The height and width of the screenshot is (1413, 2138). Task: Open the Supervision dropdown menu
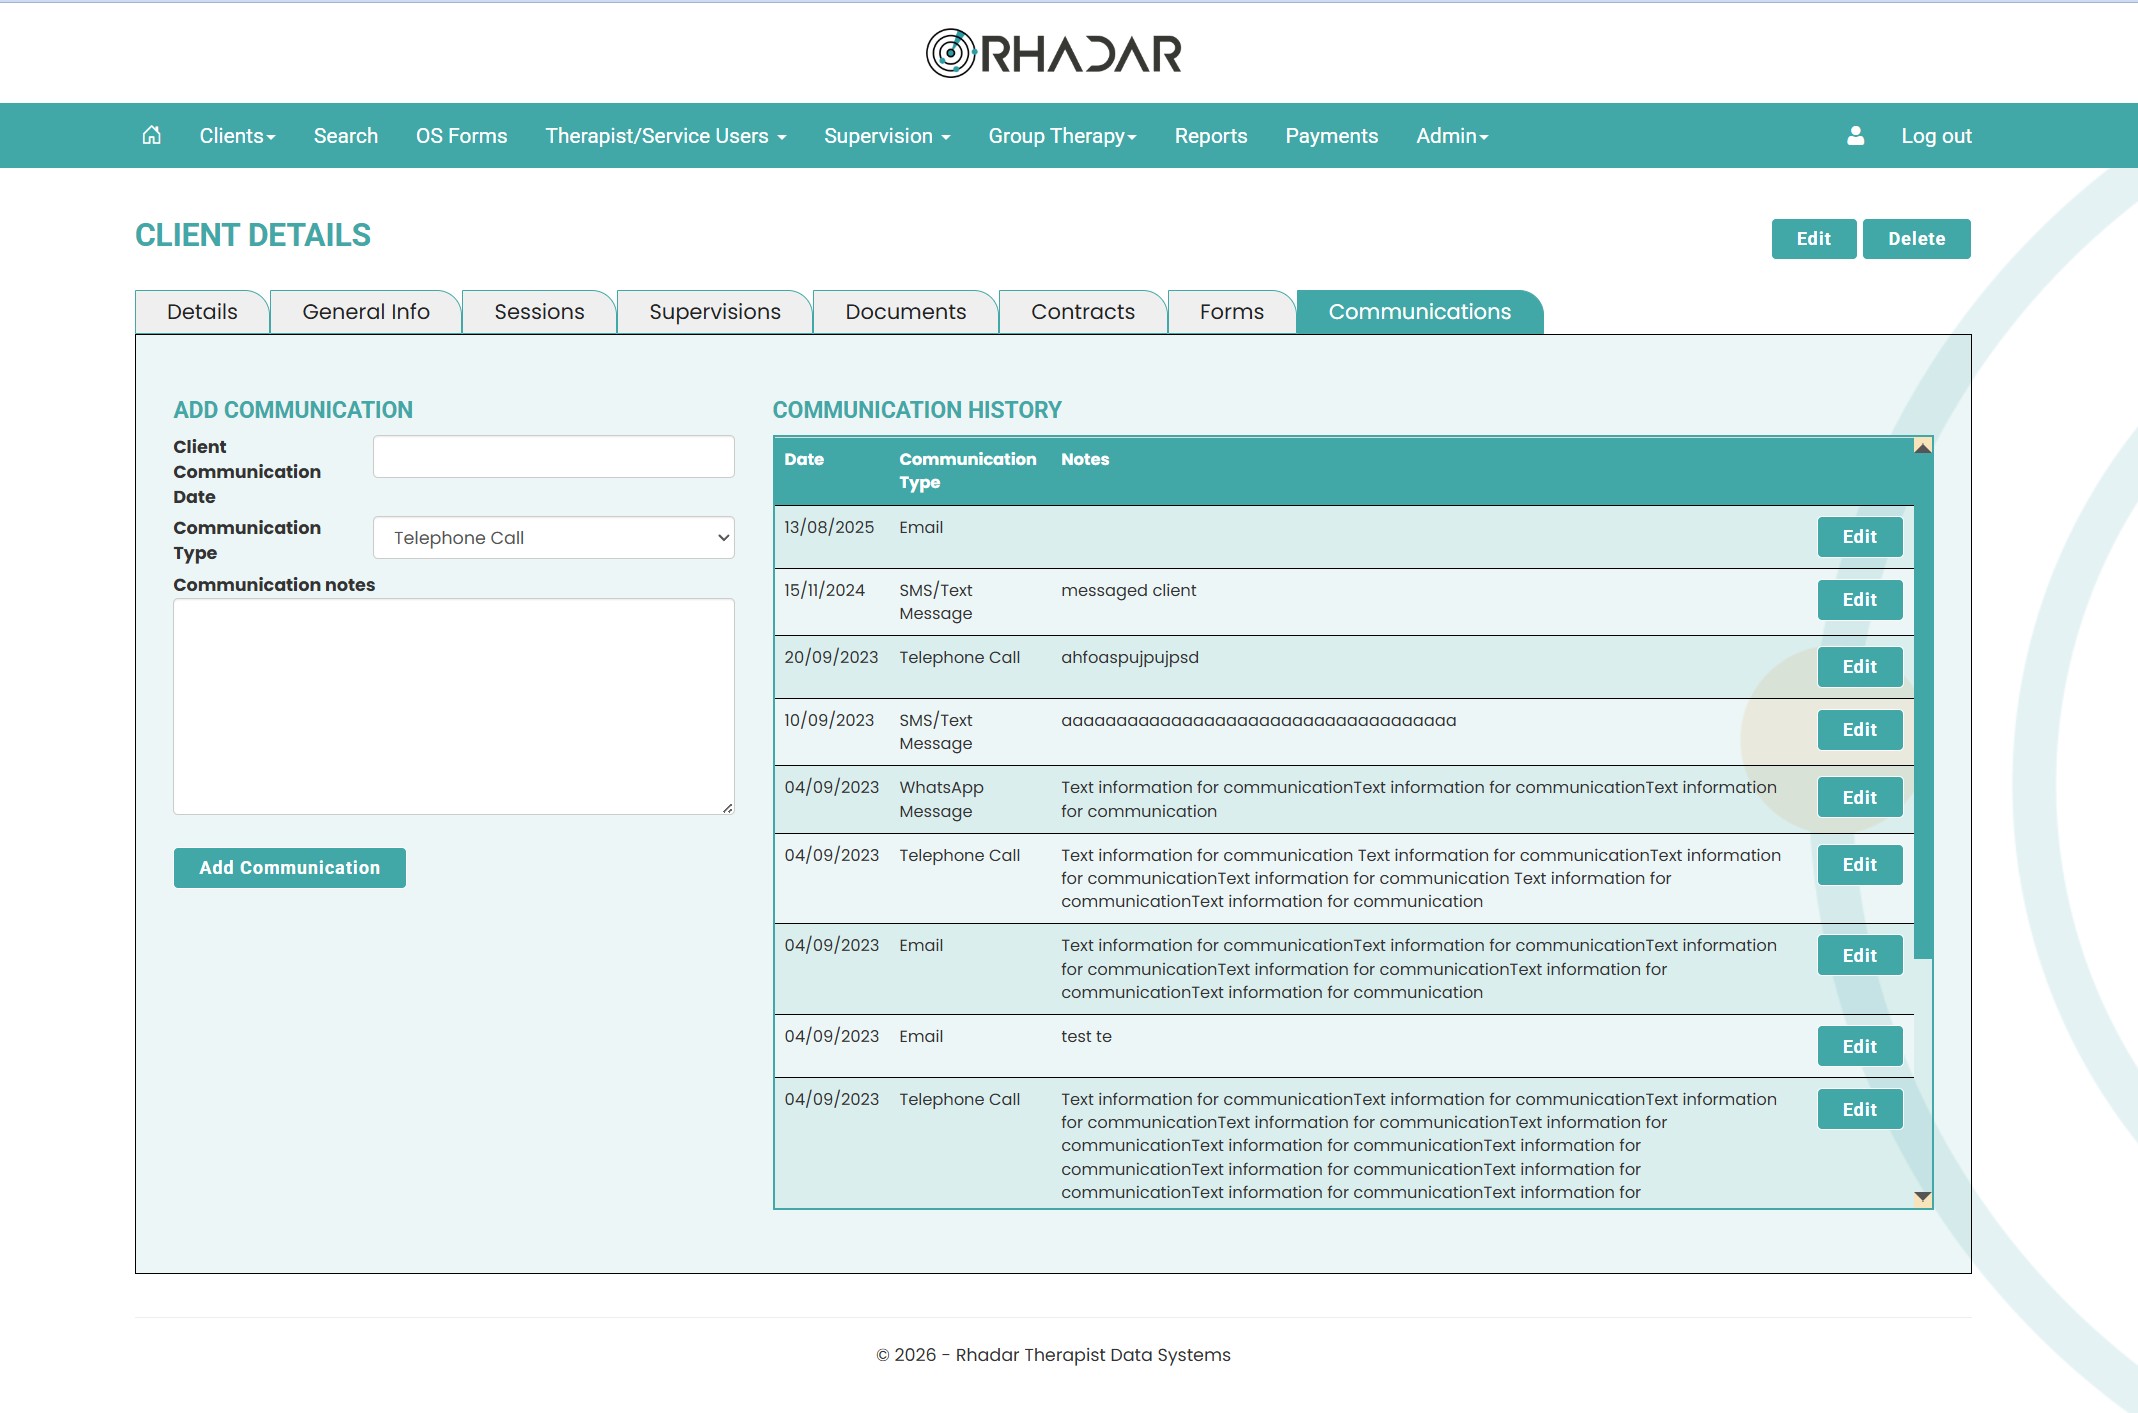tap(887, 136)
